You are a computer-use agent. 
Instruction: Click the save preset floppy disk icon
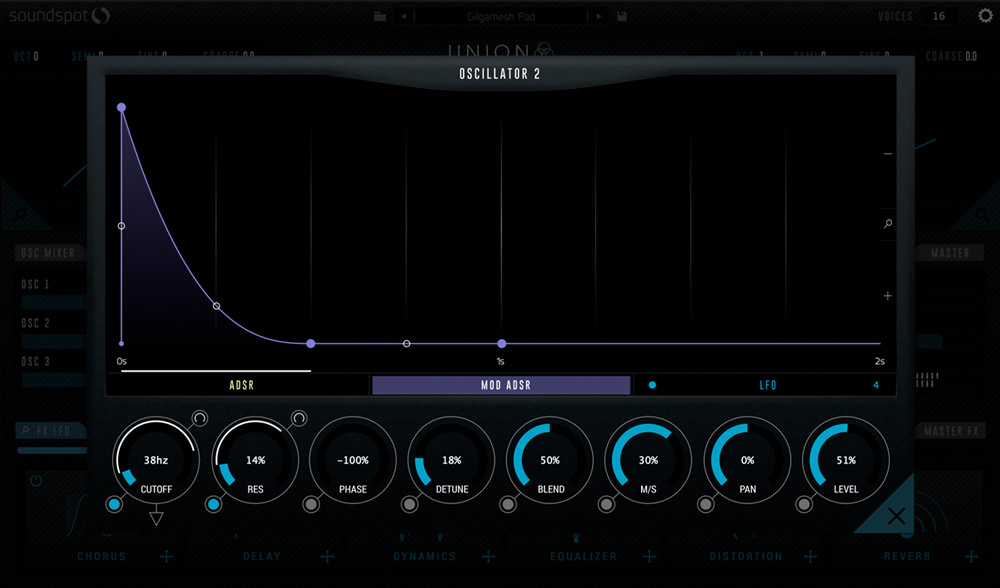click(x=622, y=17)
